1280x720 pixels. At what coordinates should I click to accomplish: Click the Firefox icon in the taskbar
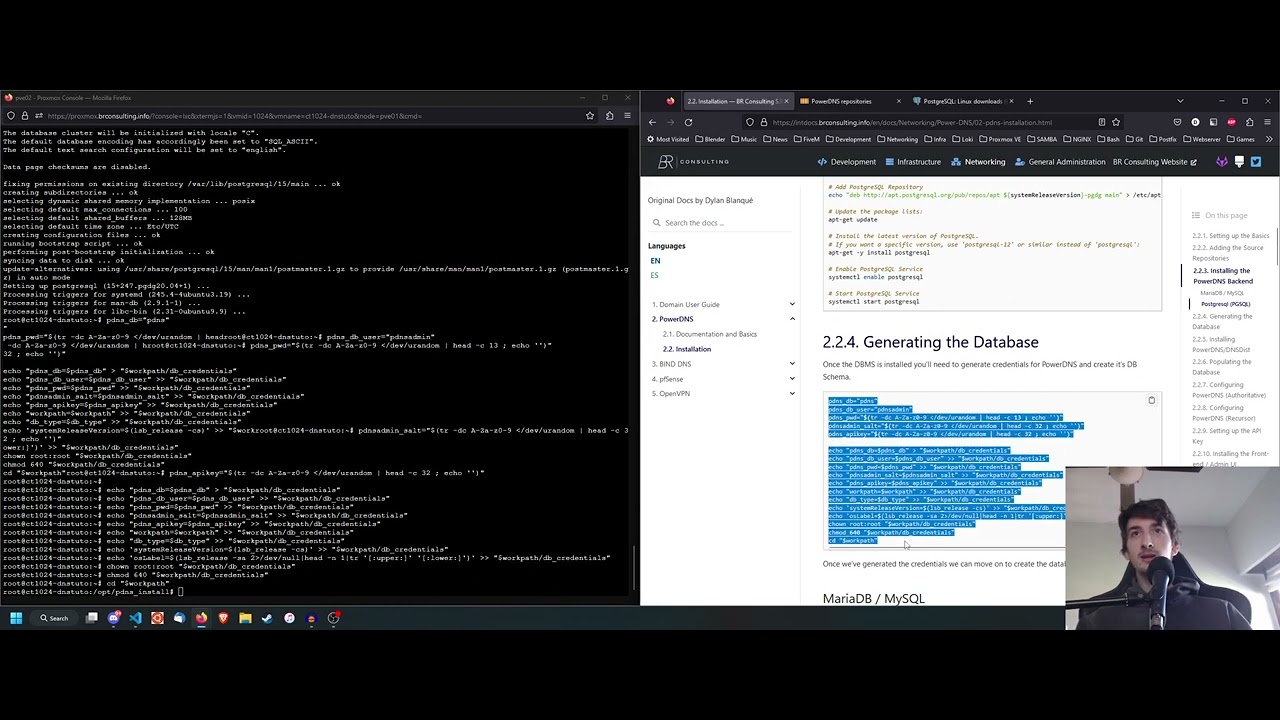point(201,618)
